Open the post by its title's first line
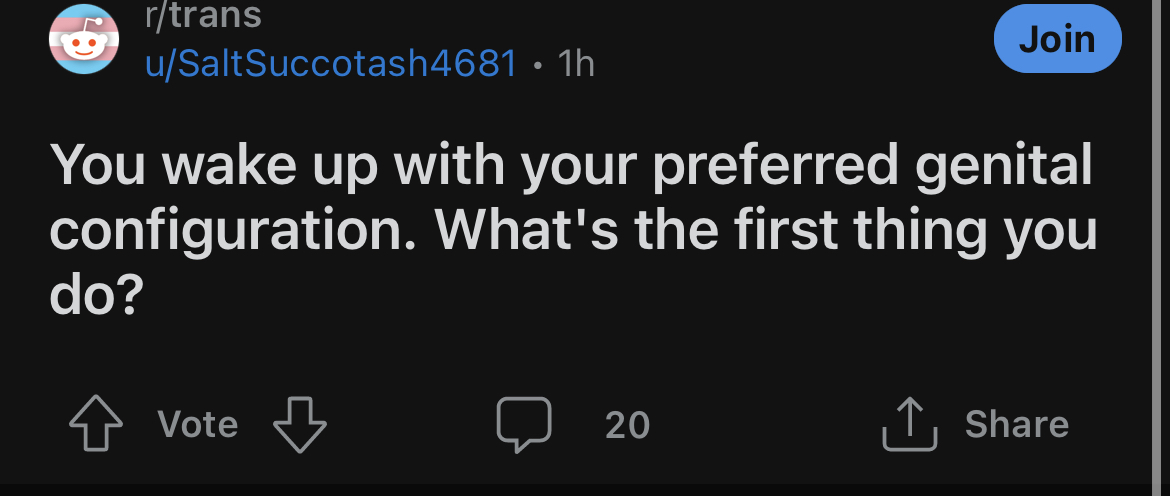1170x496 pixels. click(x=572, y=166)
